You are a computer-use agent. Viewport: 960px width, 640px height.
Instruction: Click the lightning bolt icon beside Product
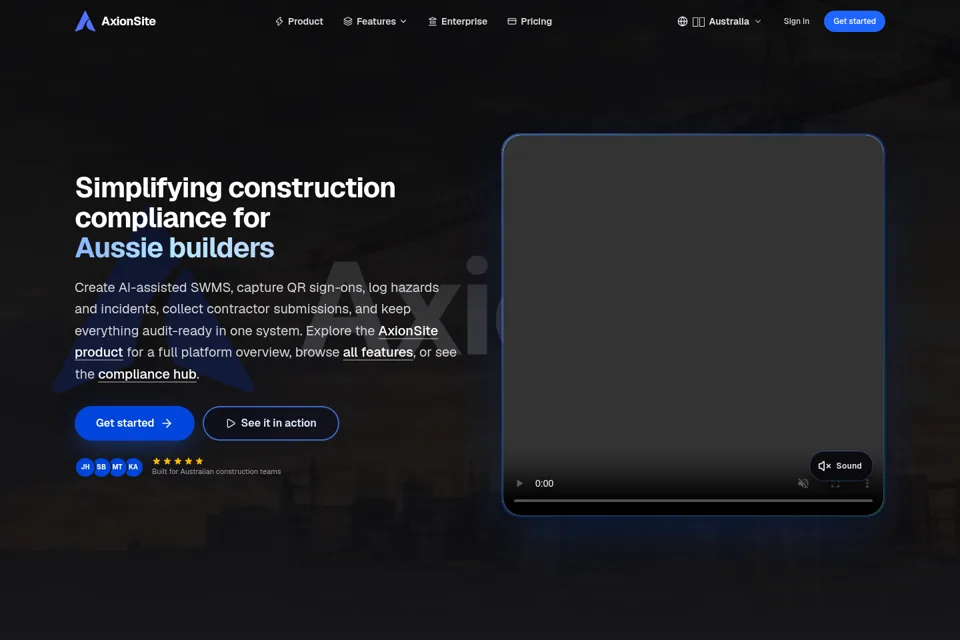(x=279, y=21)
